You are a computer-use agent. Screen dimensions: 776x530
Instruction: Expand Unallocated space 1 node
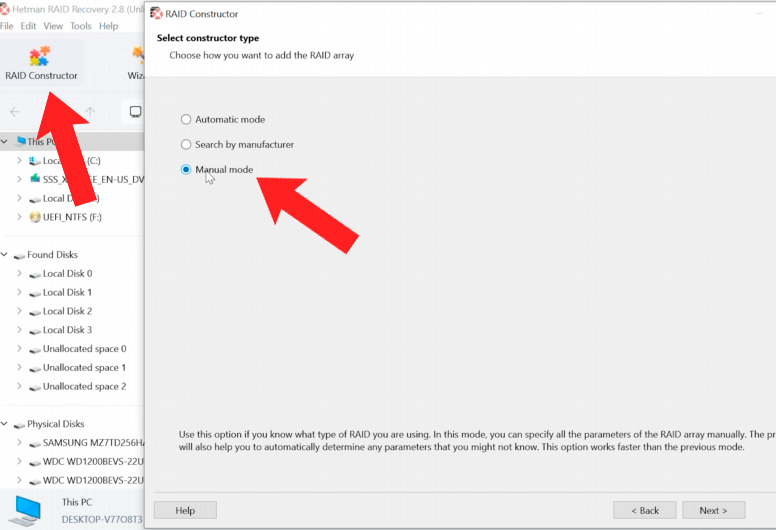click(x=19, y=367)
